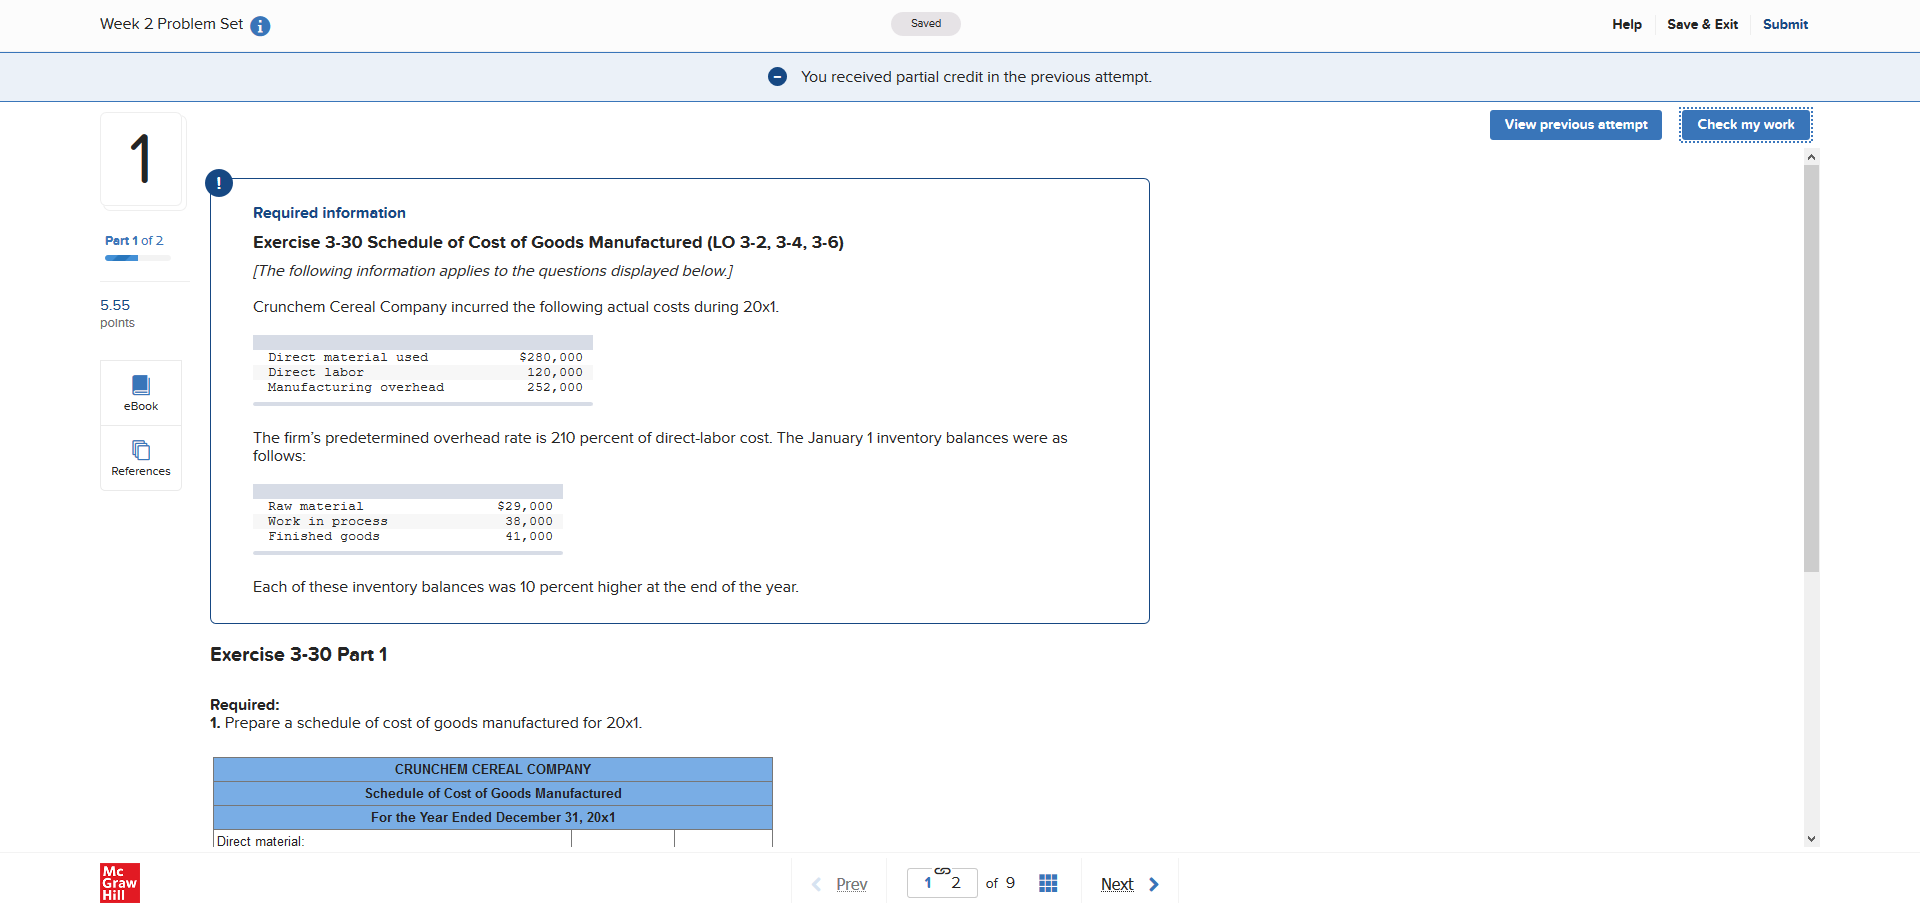The image size is (1920, 910).
Task: Click View previous attempt button
Action: (1576, 125)
